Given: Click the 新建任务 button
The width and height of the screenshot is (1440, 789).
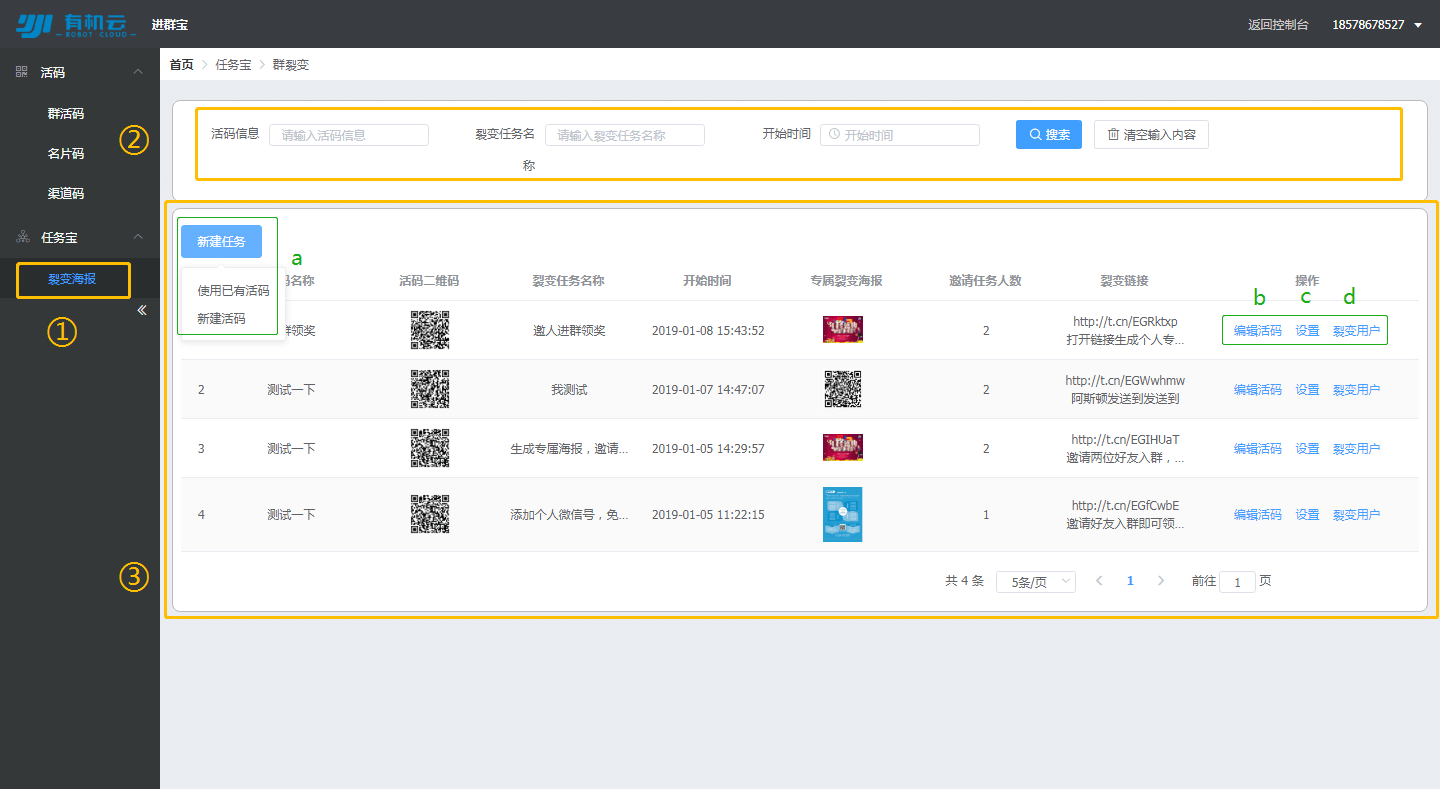Looking at the screenshot, I should point(221,241).
